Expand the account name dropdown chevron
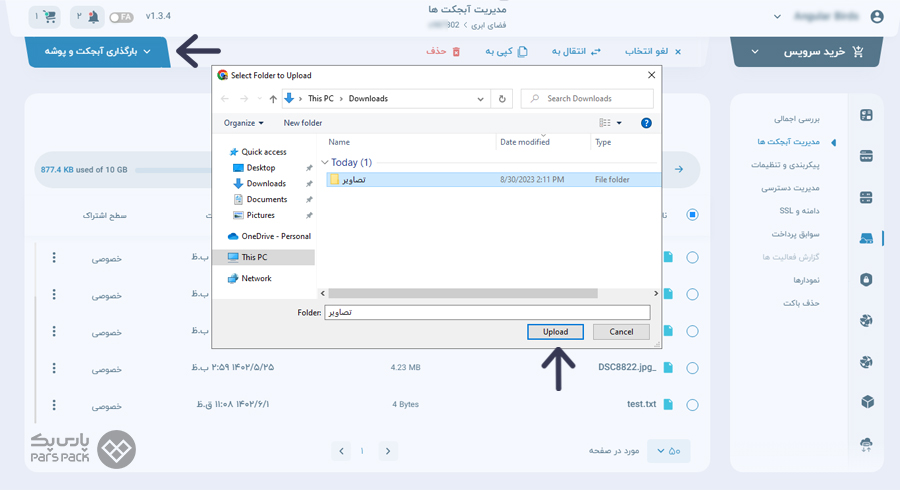 (777, 17)
